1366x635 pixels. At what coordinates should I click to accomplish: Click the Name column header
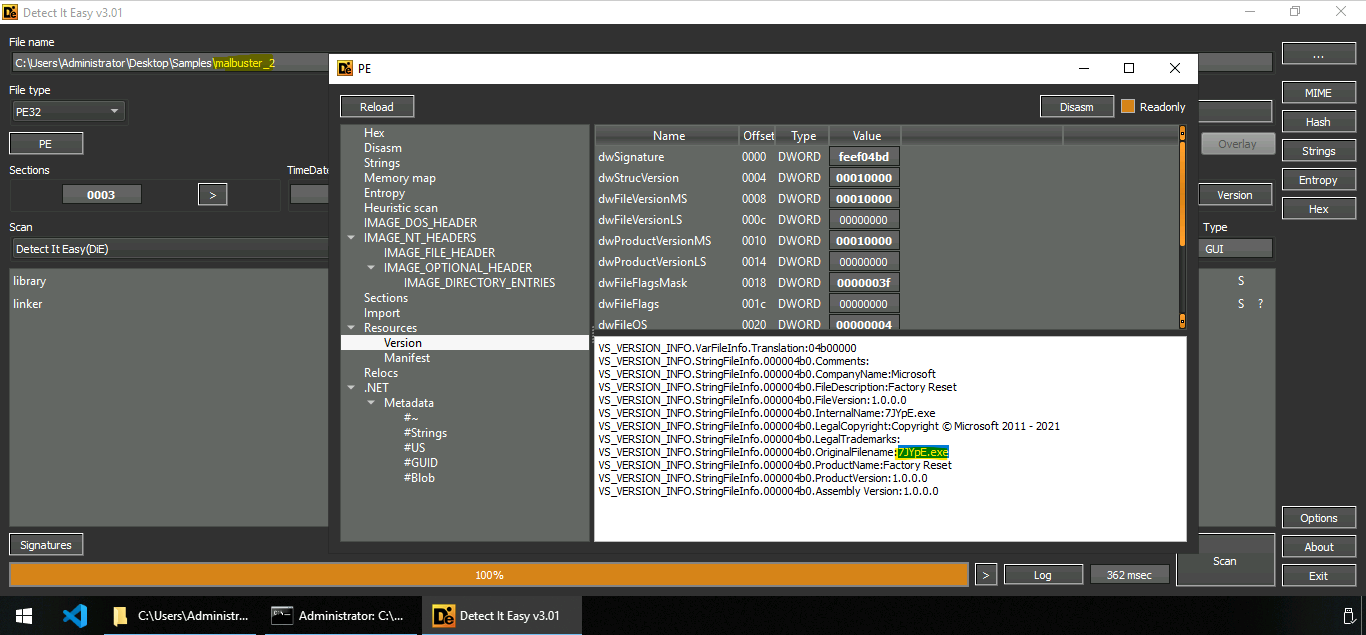[668, 136]
